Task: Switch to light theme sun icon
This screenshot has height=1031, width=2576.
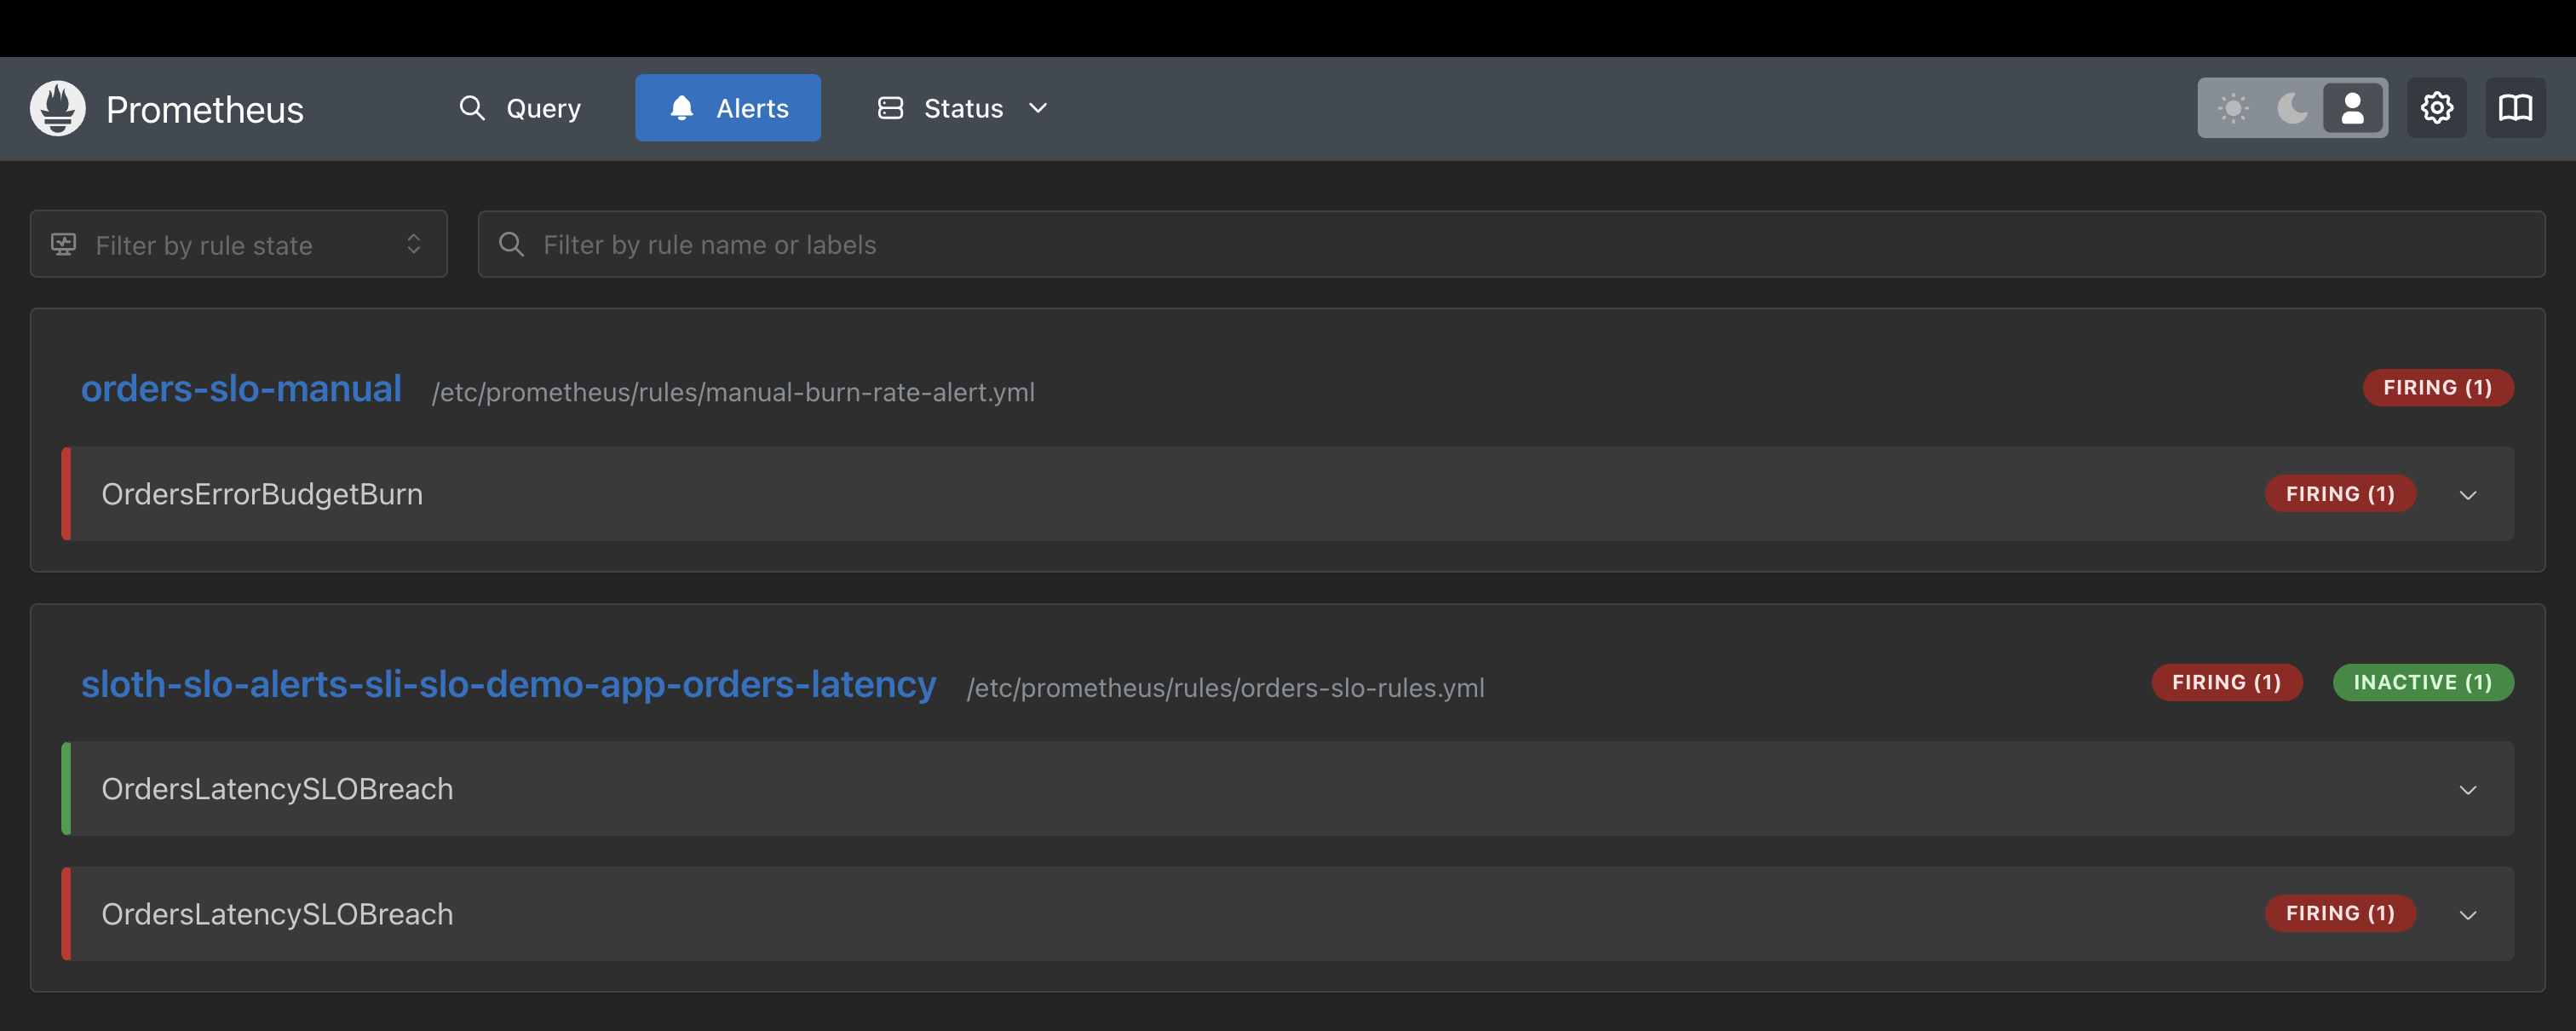Action: 2233,108
